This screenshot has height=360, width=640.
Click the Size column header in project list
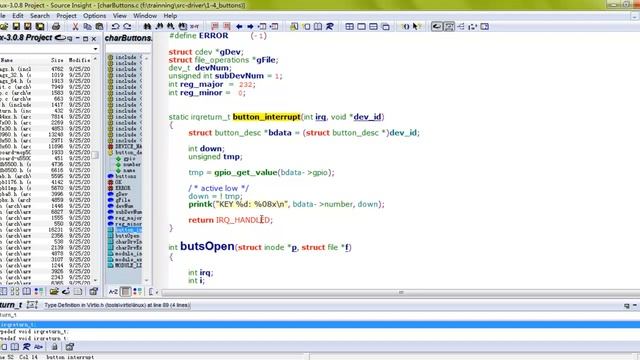[x=56, y=60]
